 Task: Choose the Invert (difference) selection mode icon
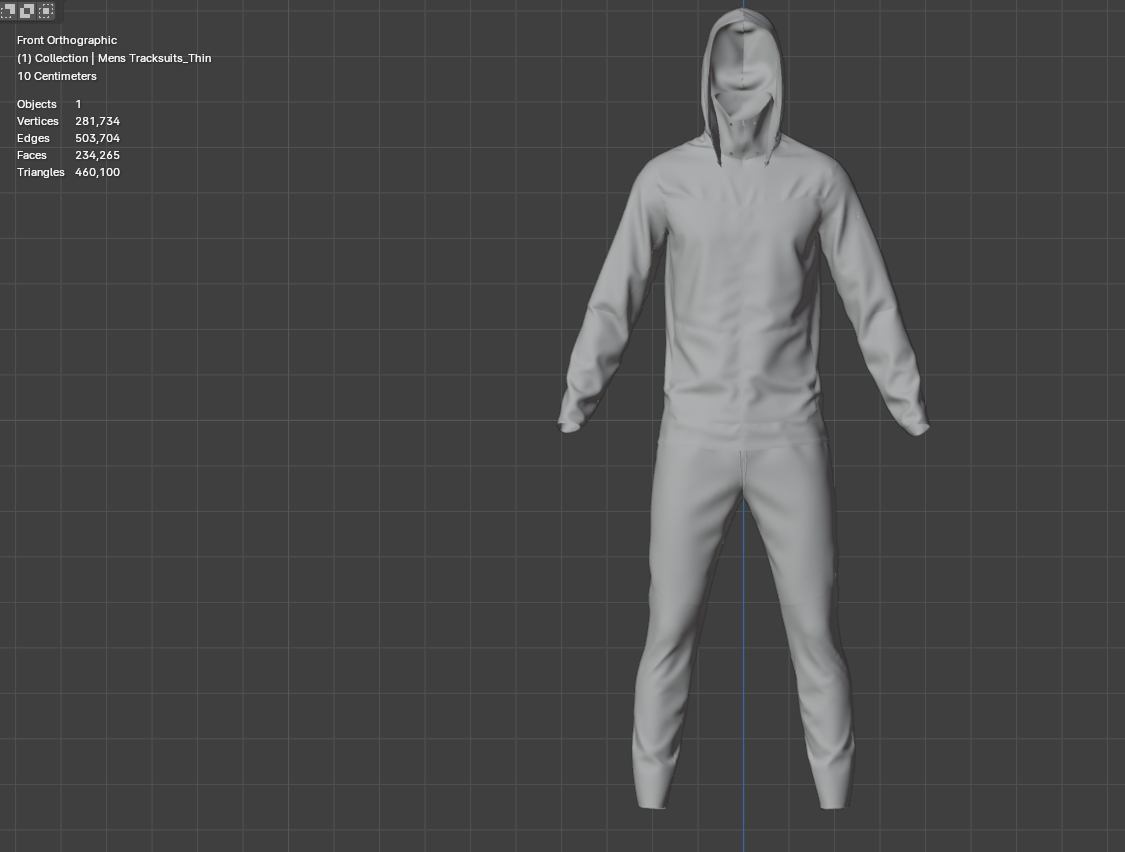pyautogui.click(x=27, y=10)
